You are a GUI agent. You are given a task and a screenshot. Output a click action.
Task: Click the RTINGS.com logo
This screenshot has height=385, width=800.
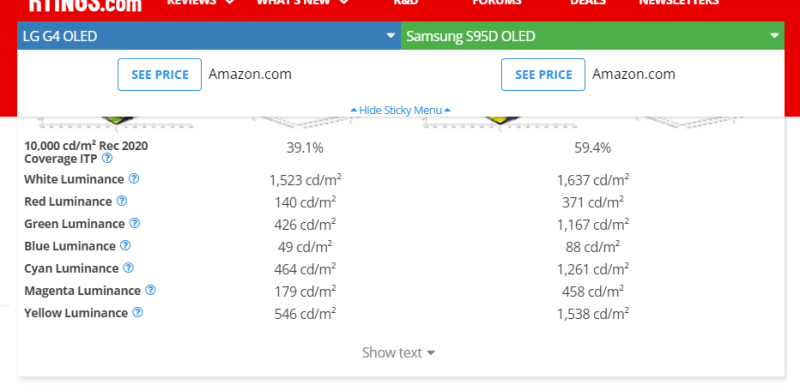click(x=85, y=5)
